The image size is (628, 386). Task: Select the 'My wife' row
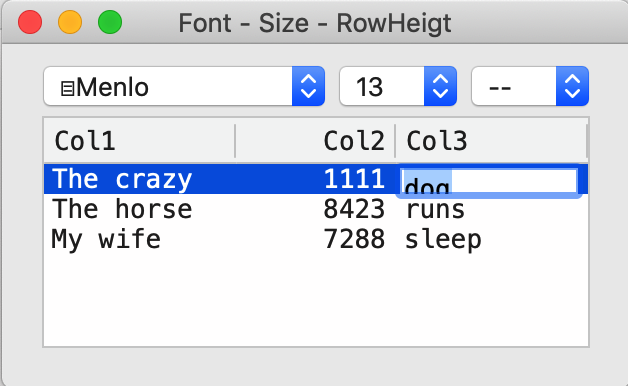pos(316,239)
